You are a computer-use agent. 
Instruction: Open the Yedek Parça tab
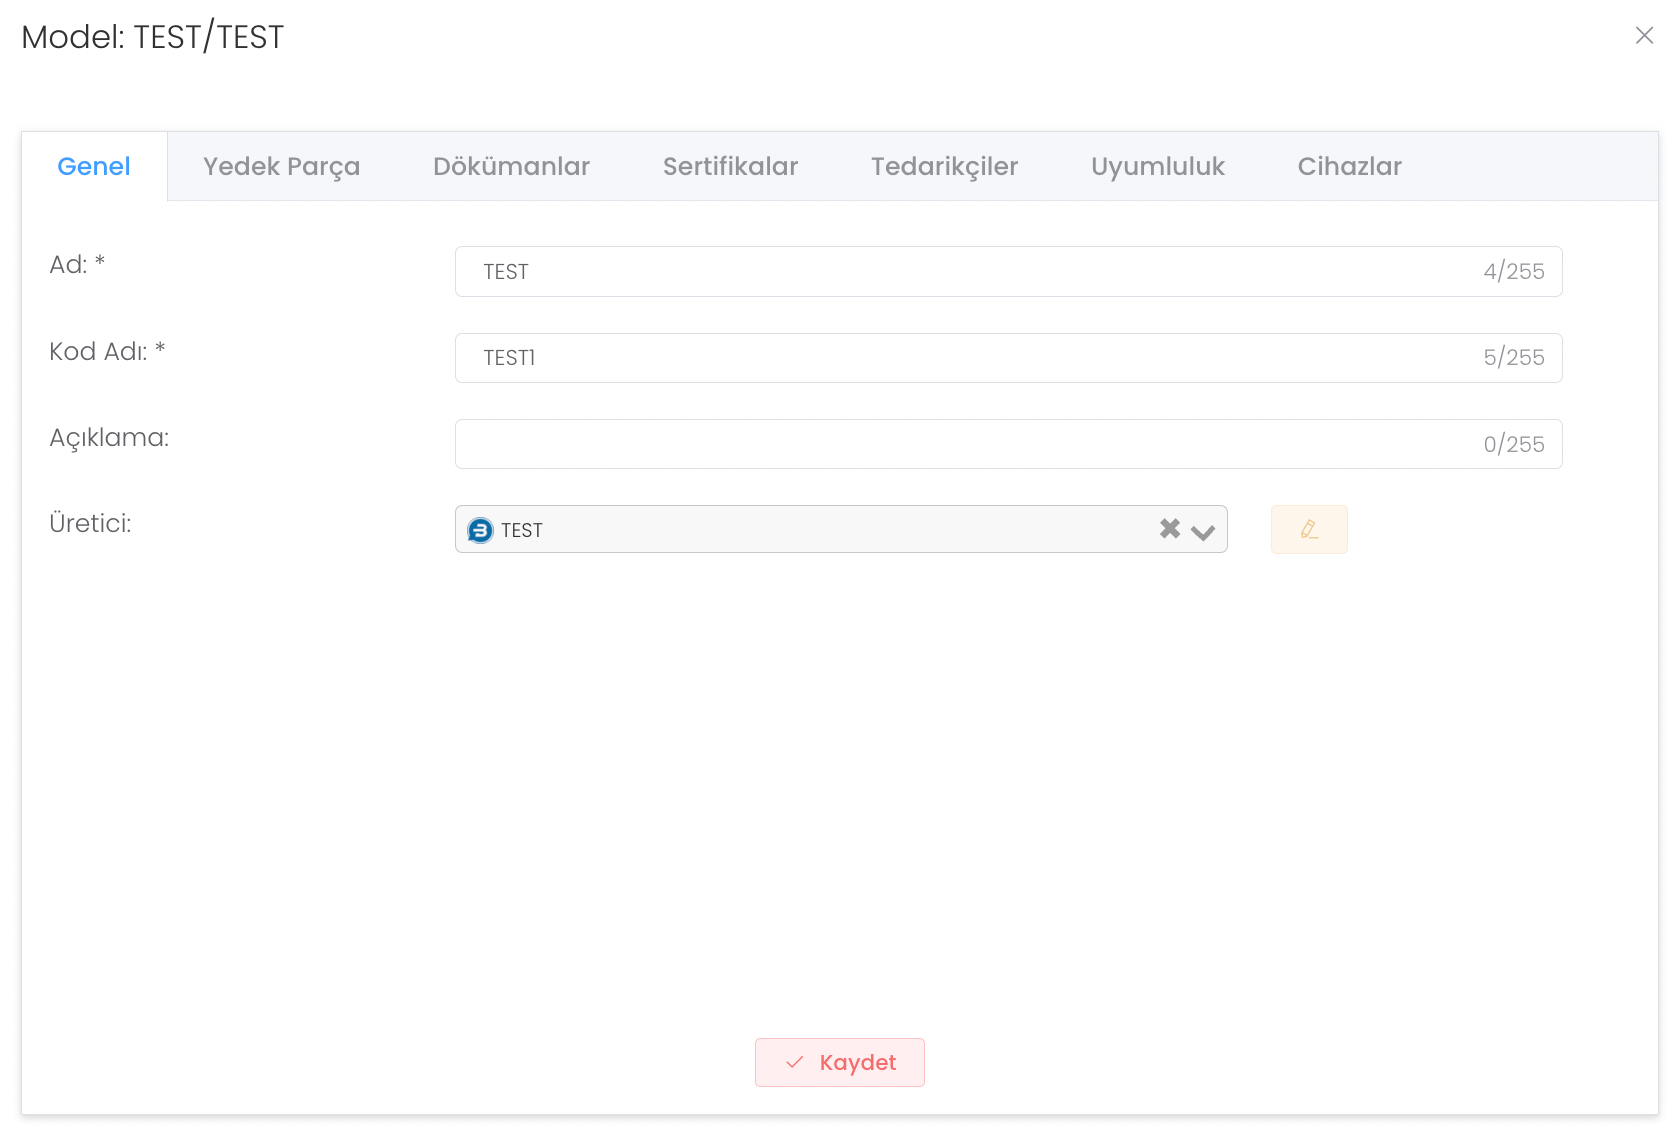tap(281, 167)
